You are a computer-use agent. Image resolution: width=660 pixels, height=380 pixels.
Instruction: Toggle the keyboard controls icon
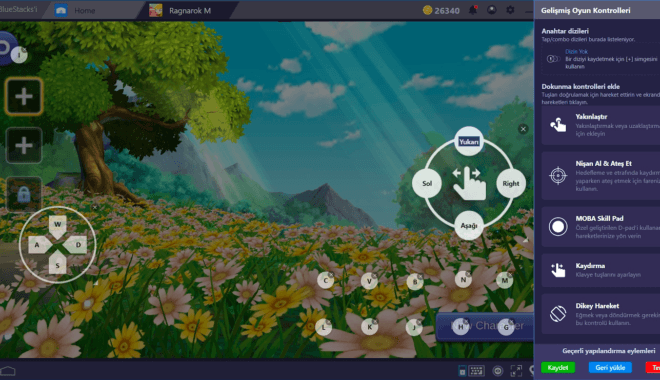pyautogui.click(x=476, y=370)
